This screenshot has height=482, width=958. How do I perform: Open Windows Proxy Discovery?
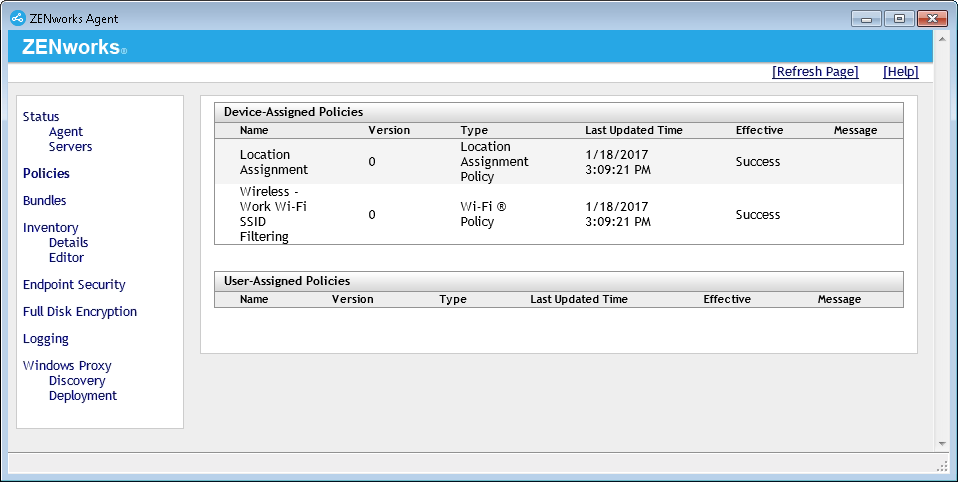77,381
